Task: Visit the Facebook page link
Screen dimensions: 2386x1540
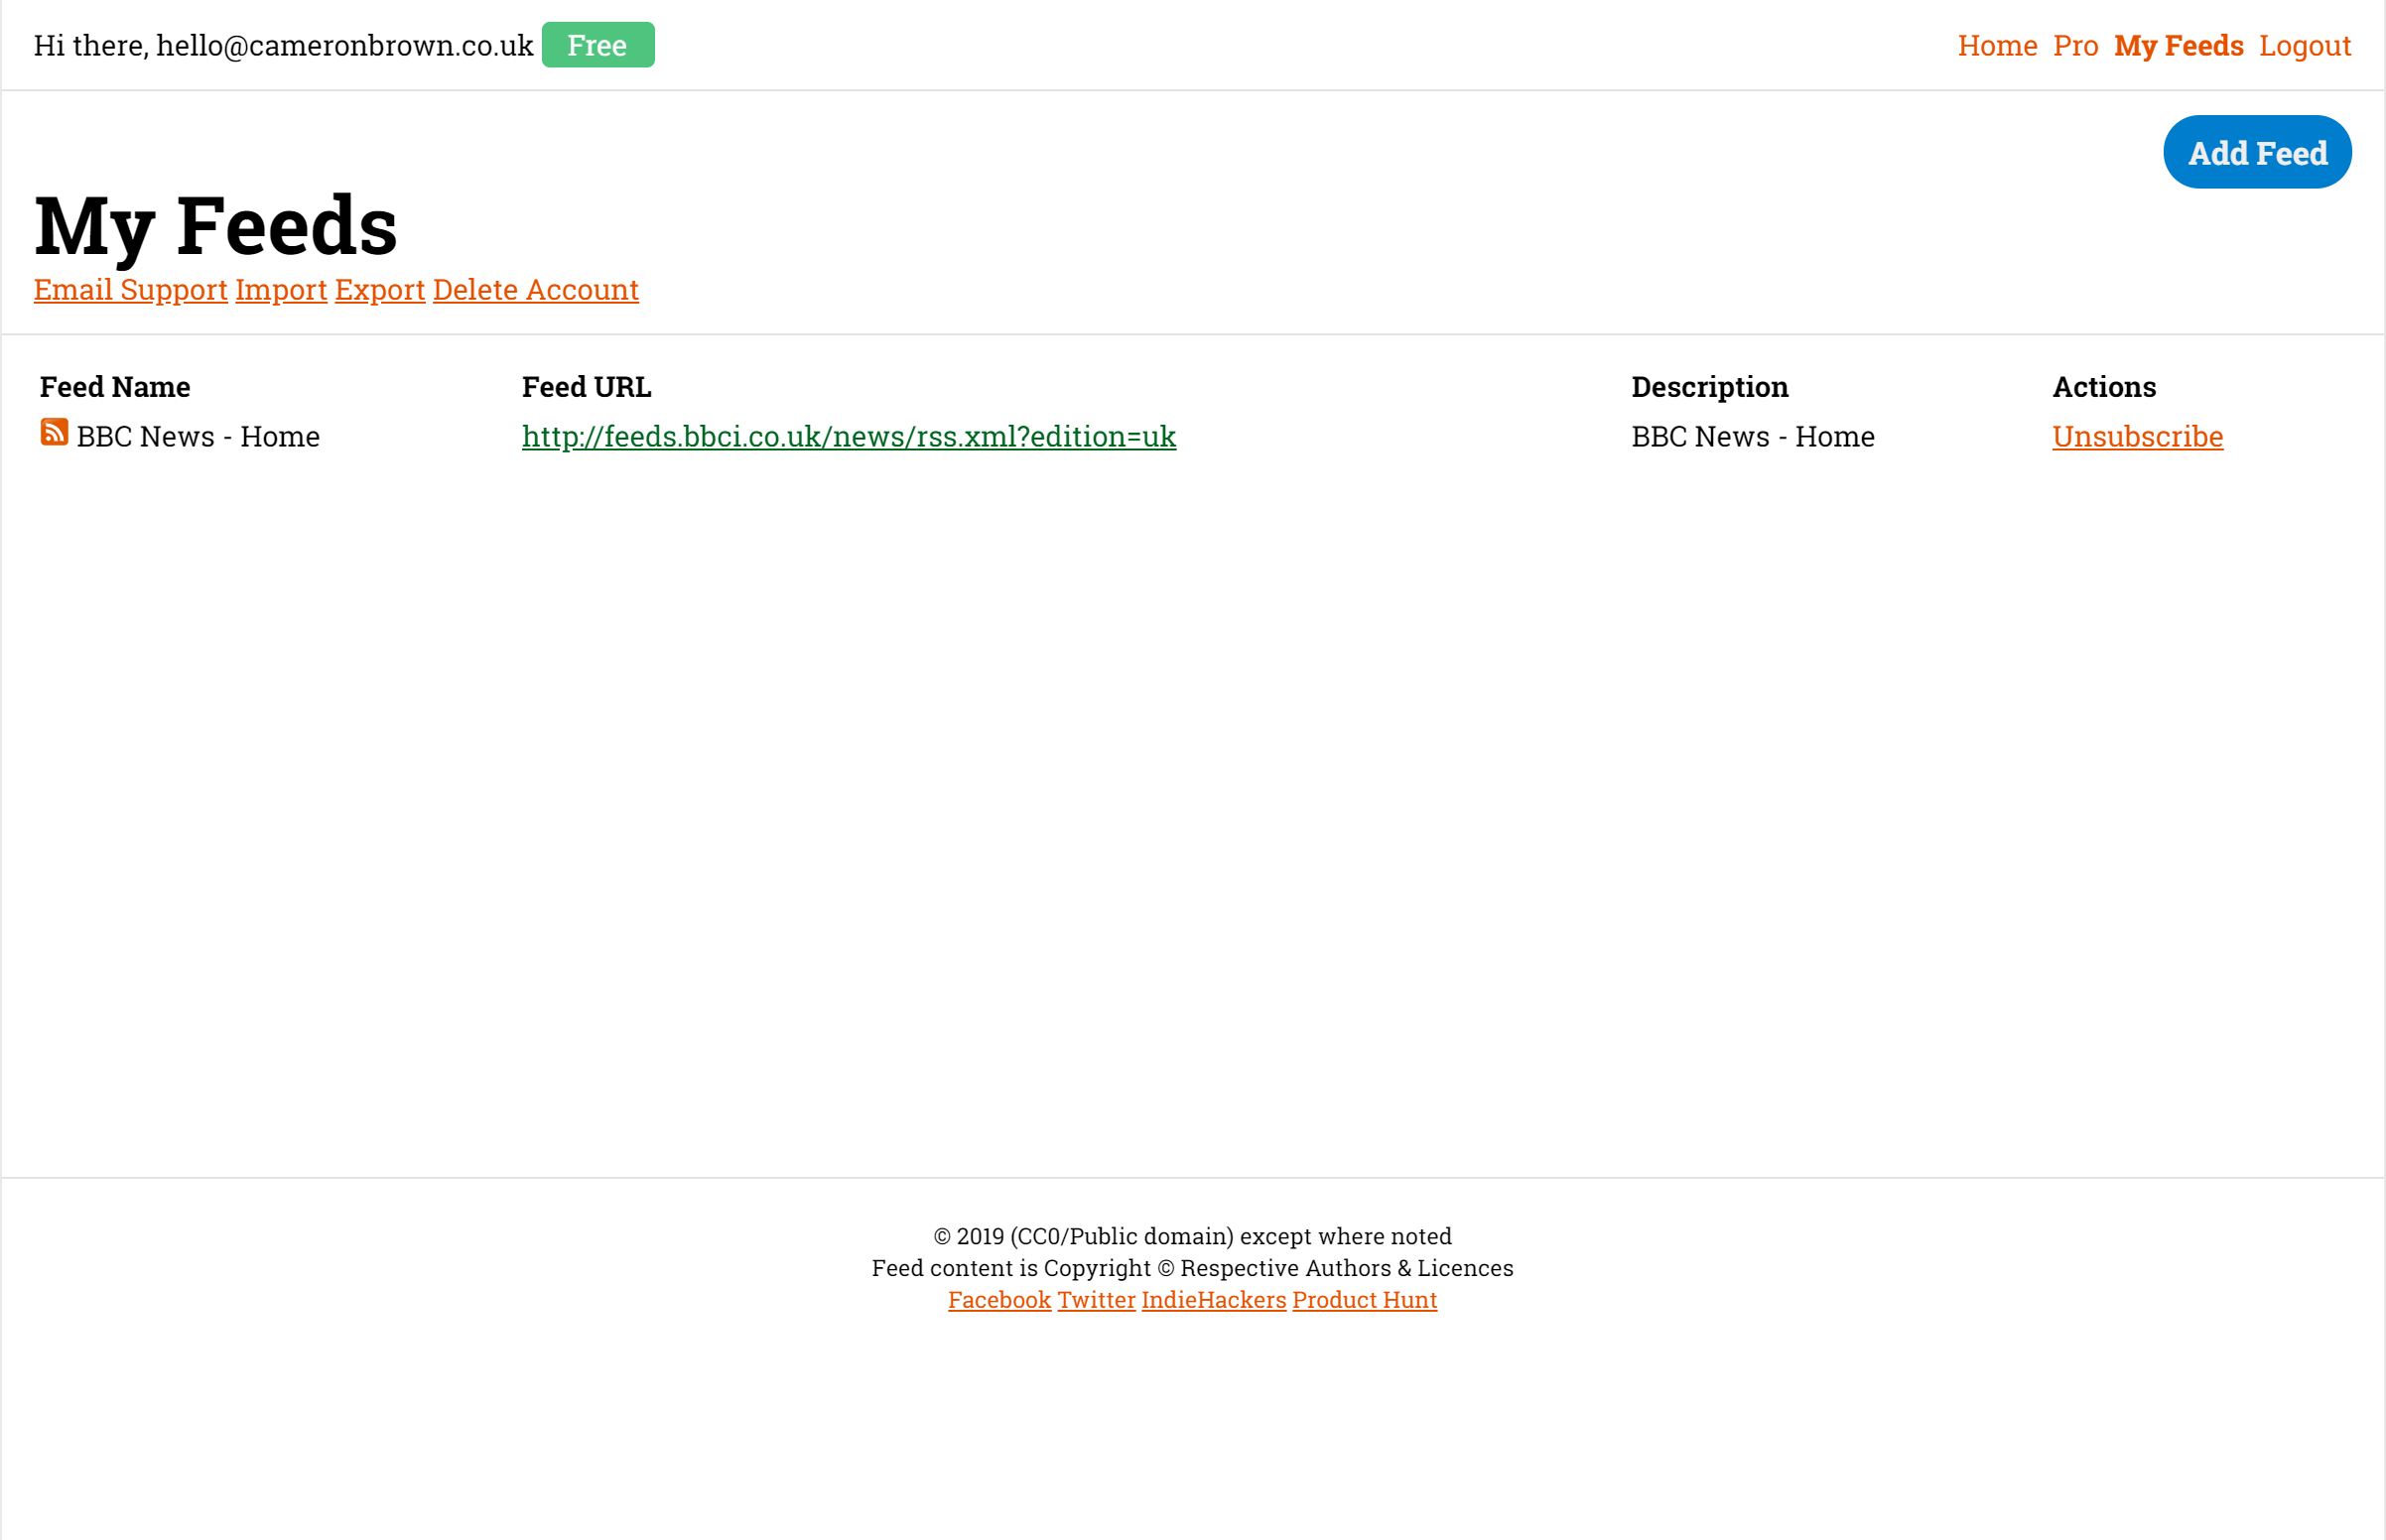Action: click(x=999, y=1299)
